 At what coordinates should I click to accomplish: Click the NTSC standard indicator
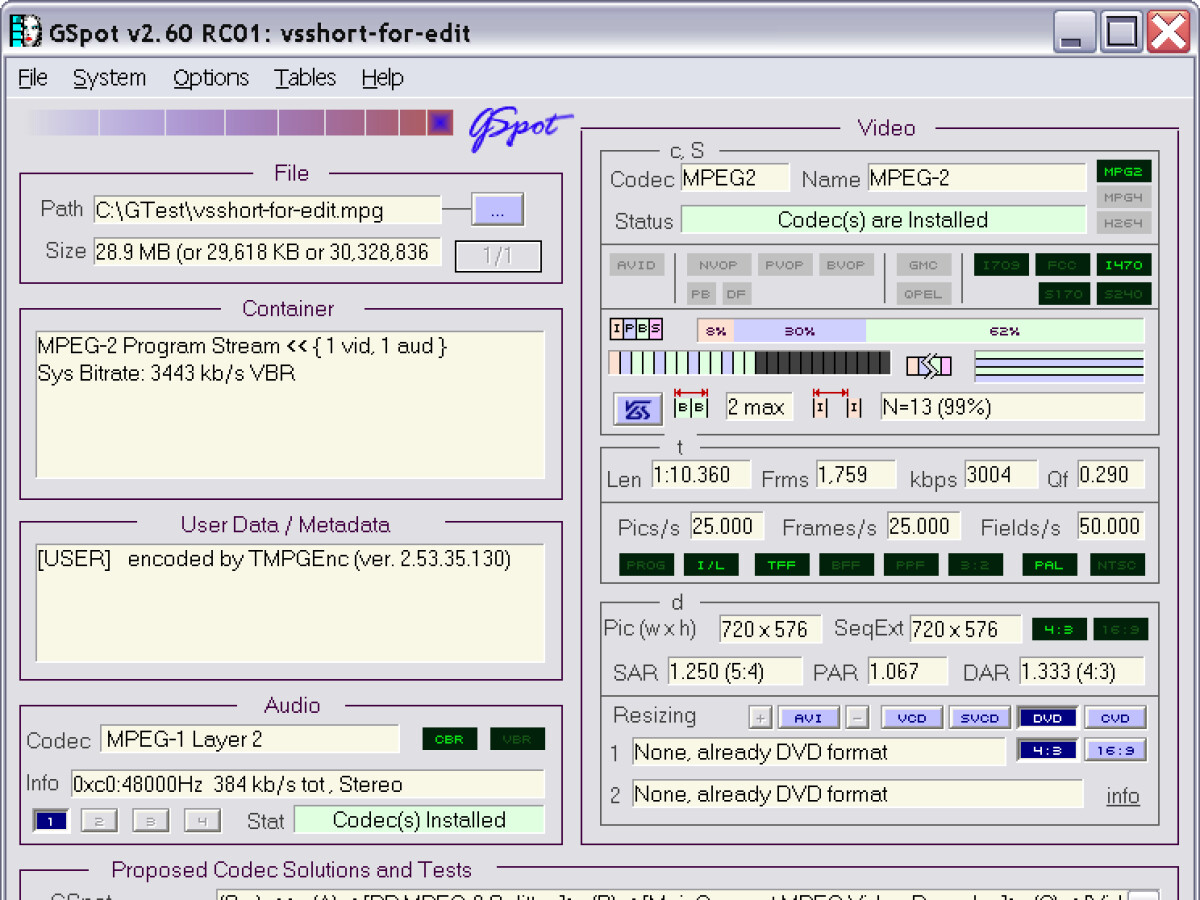pyautogui.click(x=1116, y=565)
